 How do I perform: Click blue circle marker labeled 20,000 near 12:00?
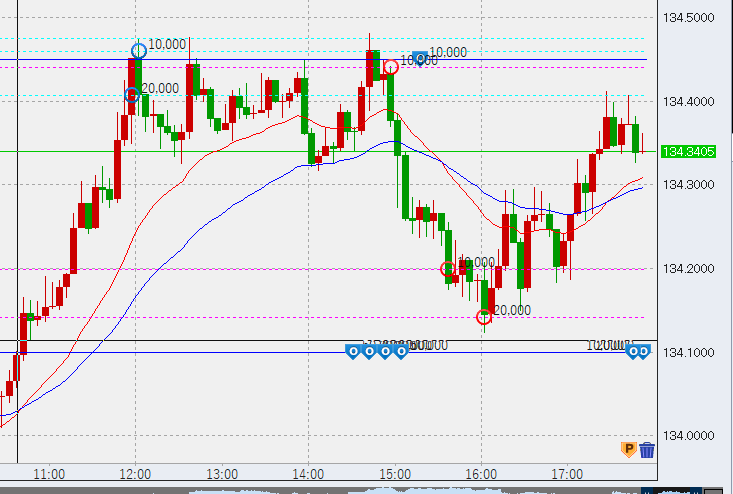pos(131,95)
